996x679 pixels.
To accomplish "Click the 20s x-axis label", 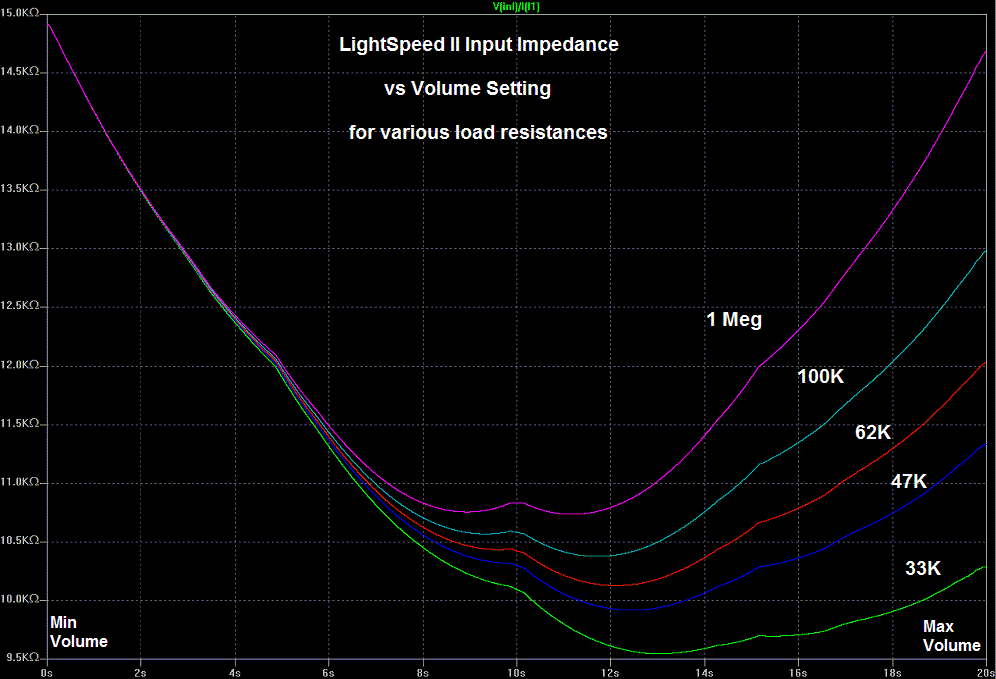I will click(x=986, y=673).
